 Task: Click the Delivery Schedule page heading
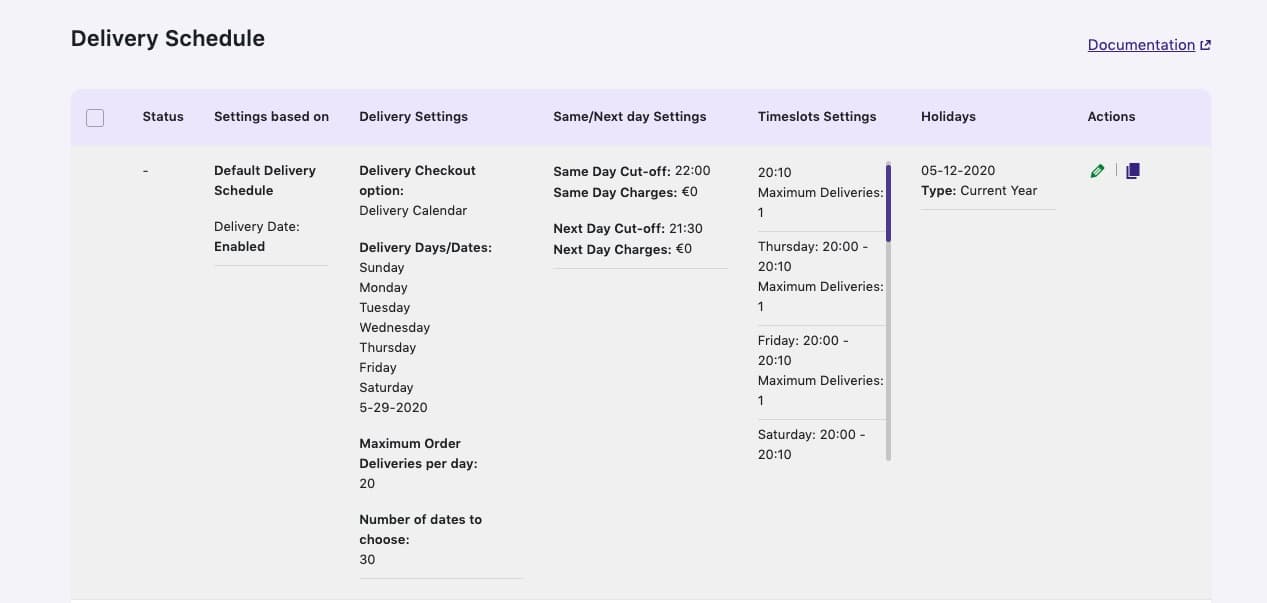pyautogui.click(x=168, y=39)
